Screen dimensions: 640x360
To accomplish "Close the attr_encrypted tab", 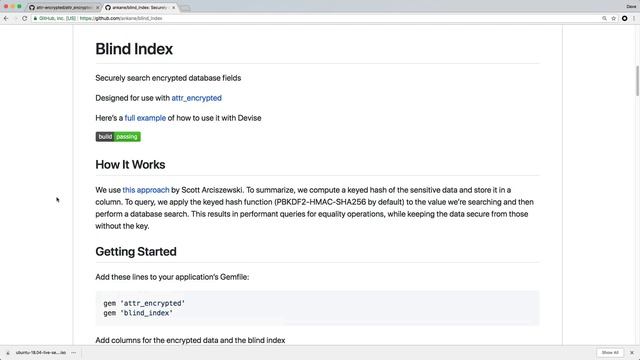I will click(x=97, y=8).
